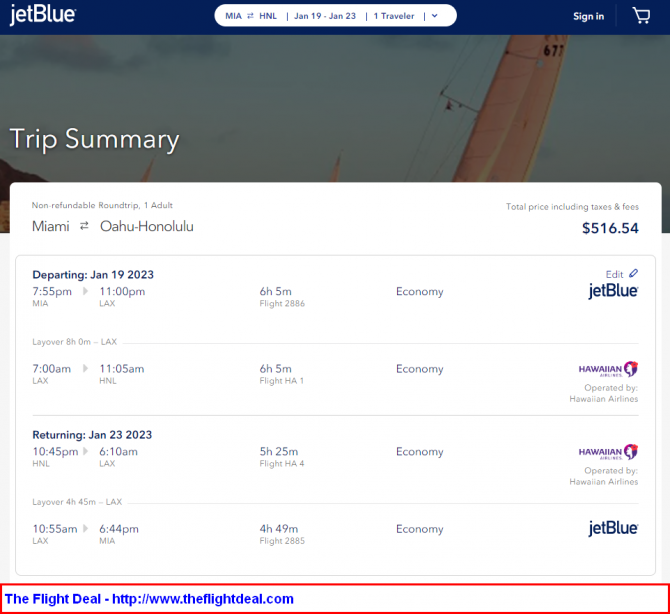Click the Flight 2885 label

(x=282, y=541)
